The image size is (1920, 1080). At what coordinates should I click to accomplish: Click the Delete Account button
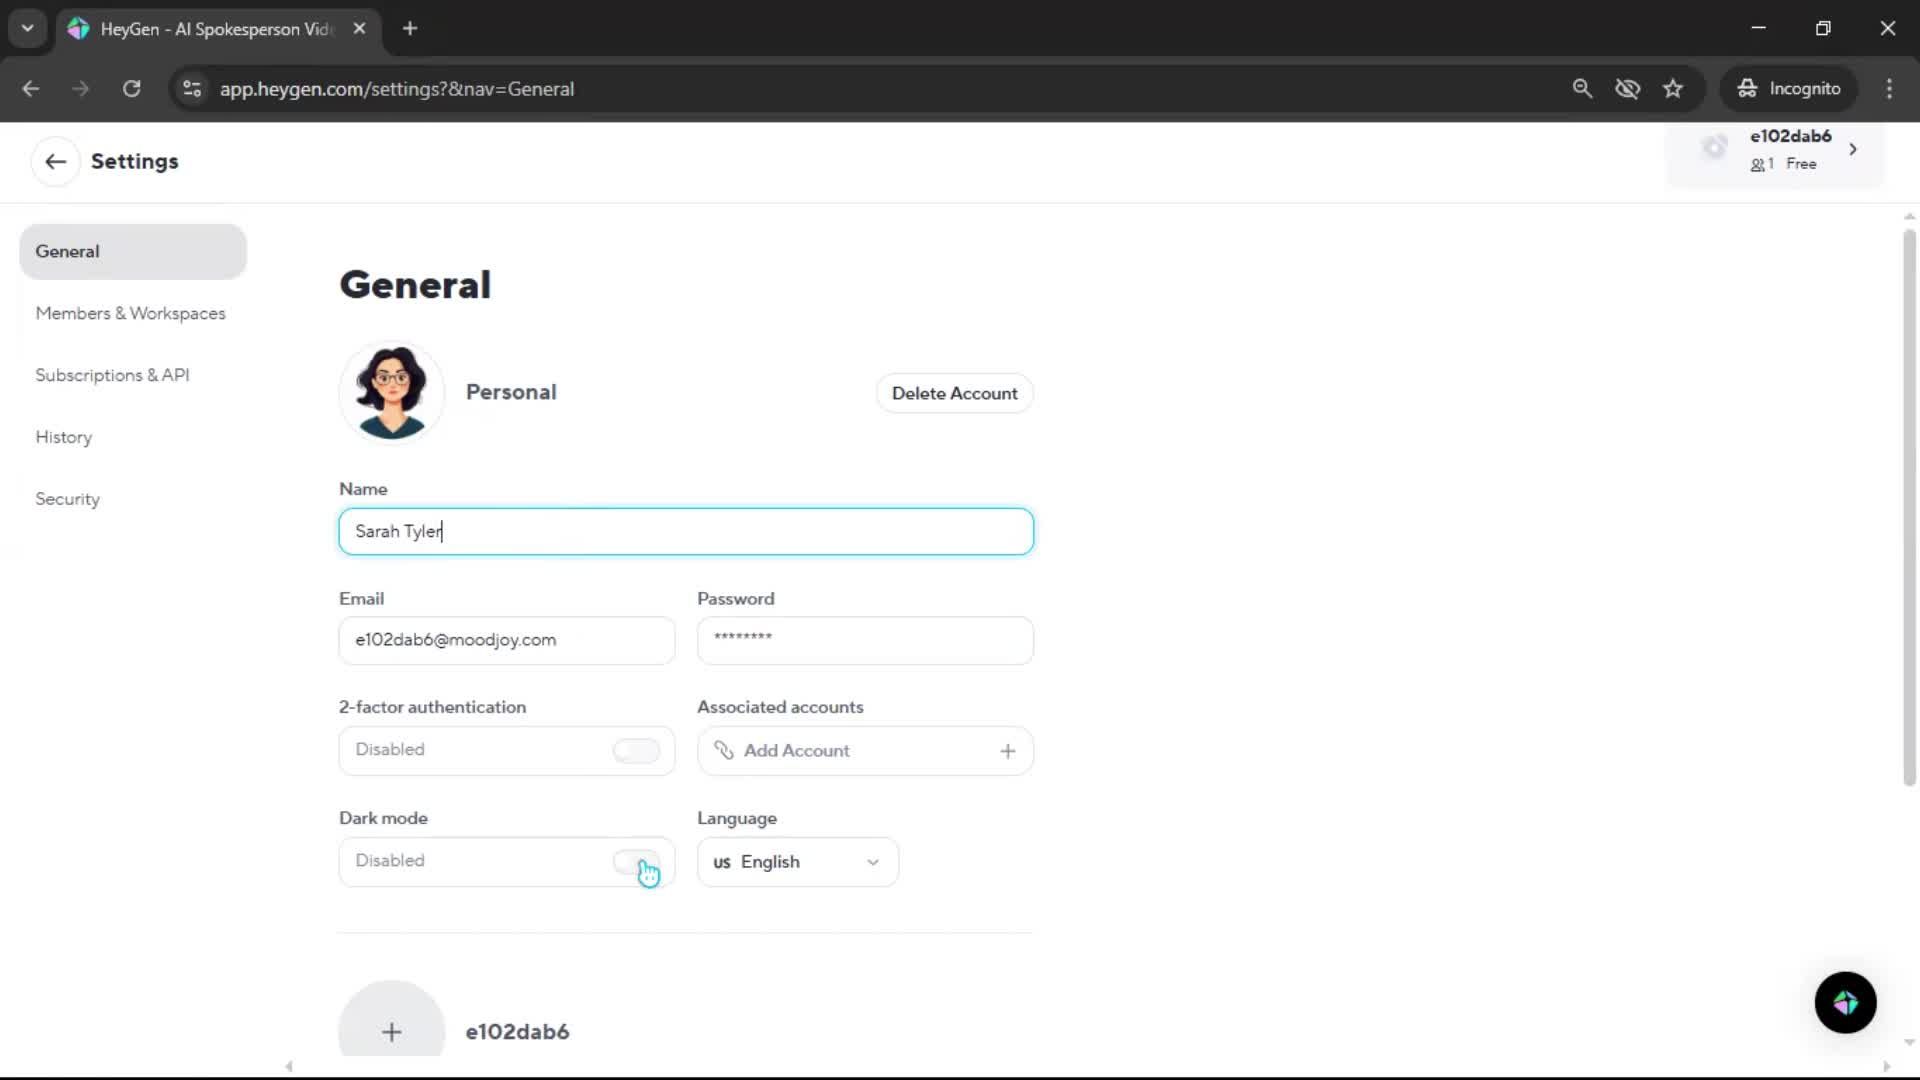[954, 393]
